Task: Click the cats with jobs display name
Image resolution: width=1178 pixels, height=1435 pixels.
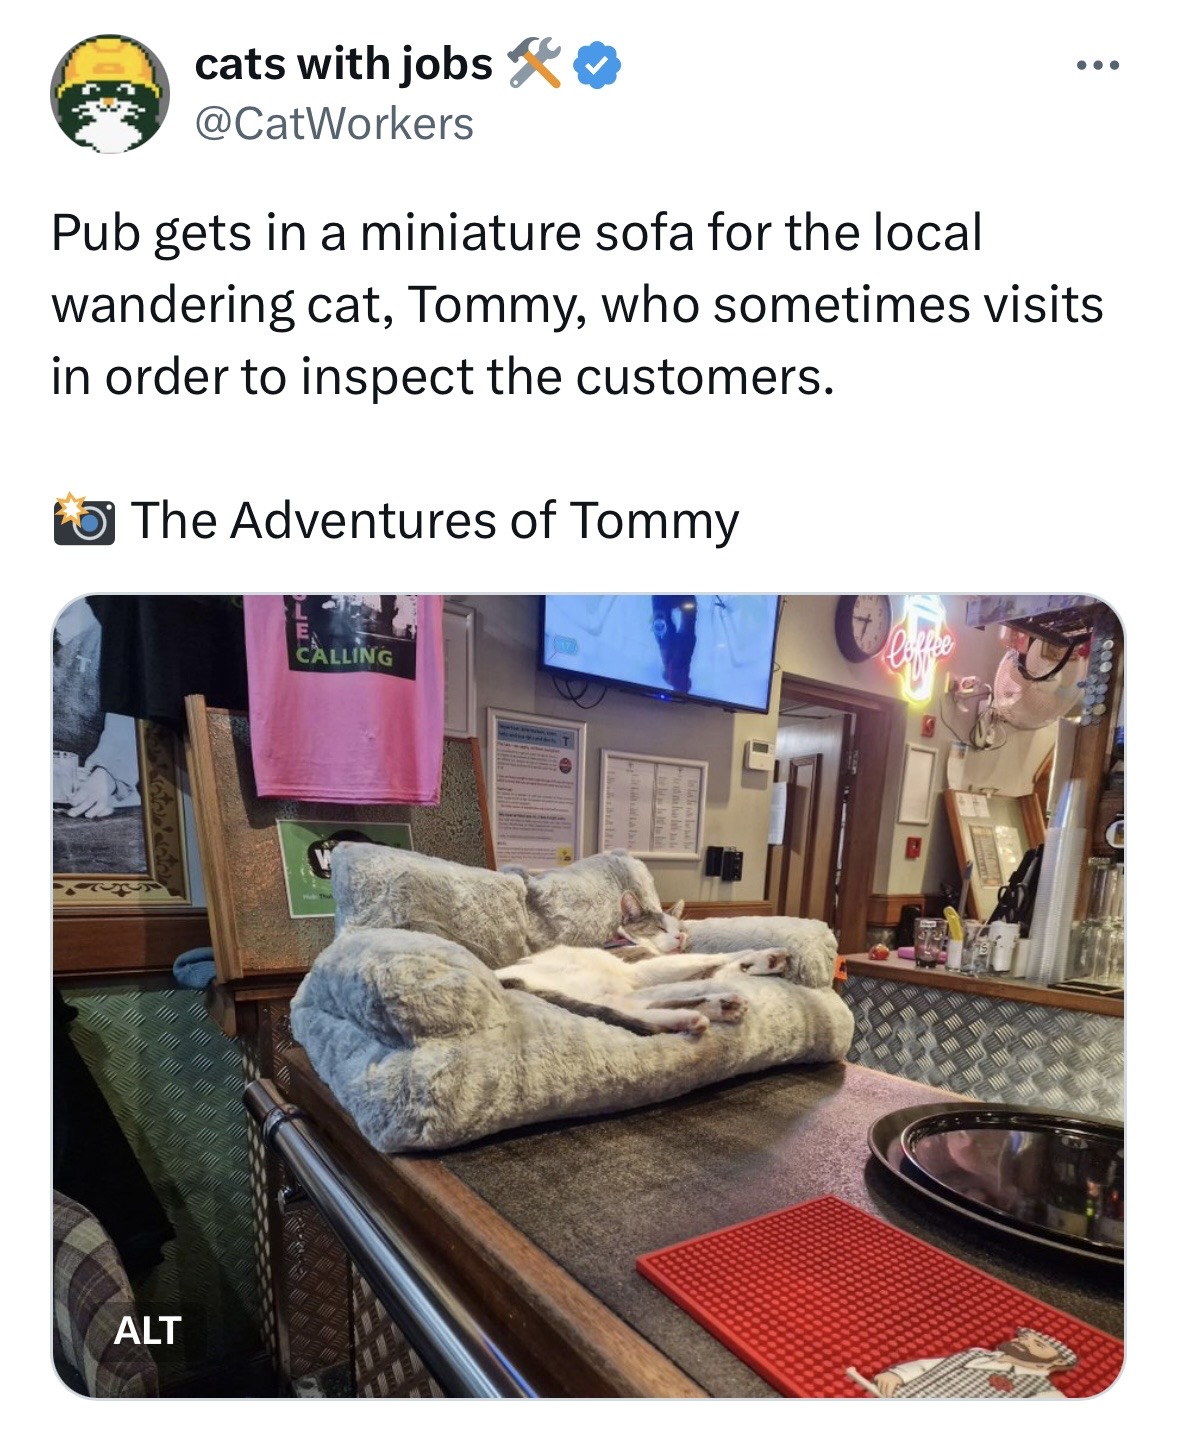Action: [344, 64]
